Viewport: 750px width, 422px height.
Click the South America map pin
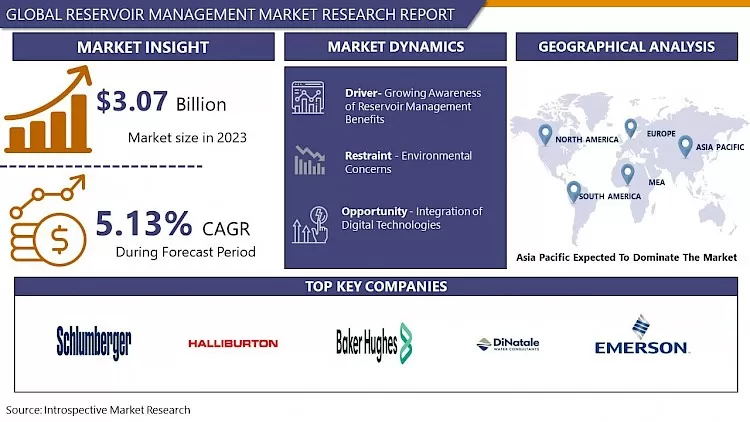[x=574, y=191]
